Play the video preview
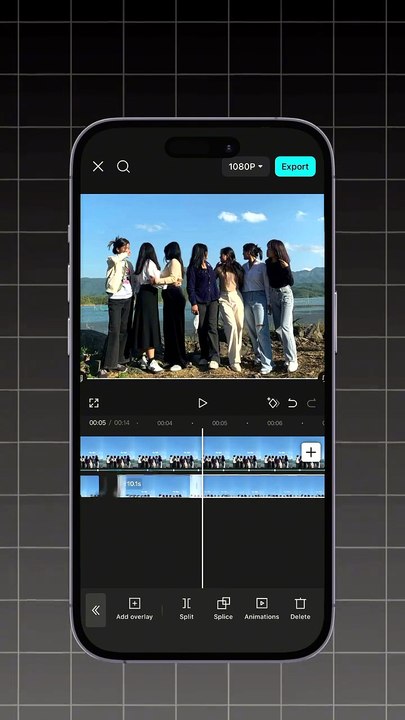405x720 pixels. 202,403
